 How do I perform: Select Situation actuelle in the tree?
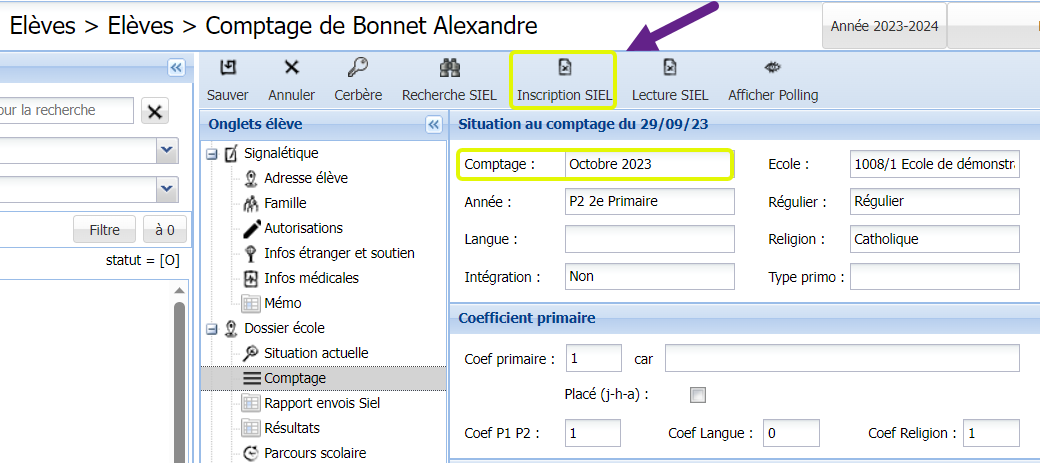point(316,353)
